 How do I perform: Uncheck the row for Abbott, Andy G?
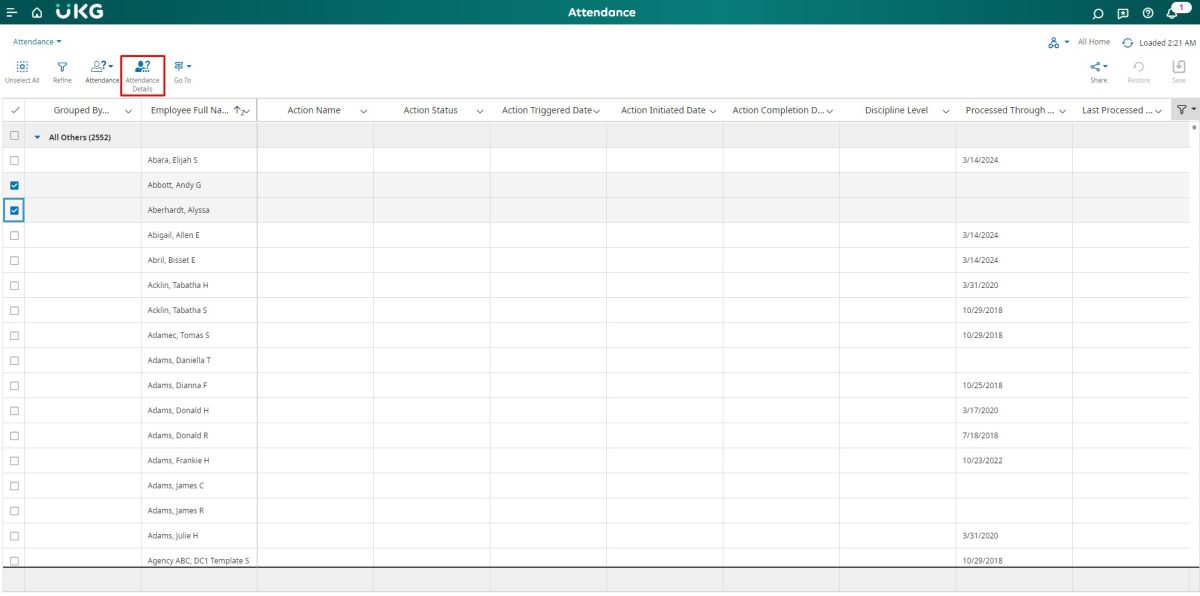(x=13, y=184)
